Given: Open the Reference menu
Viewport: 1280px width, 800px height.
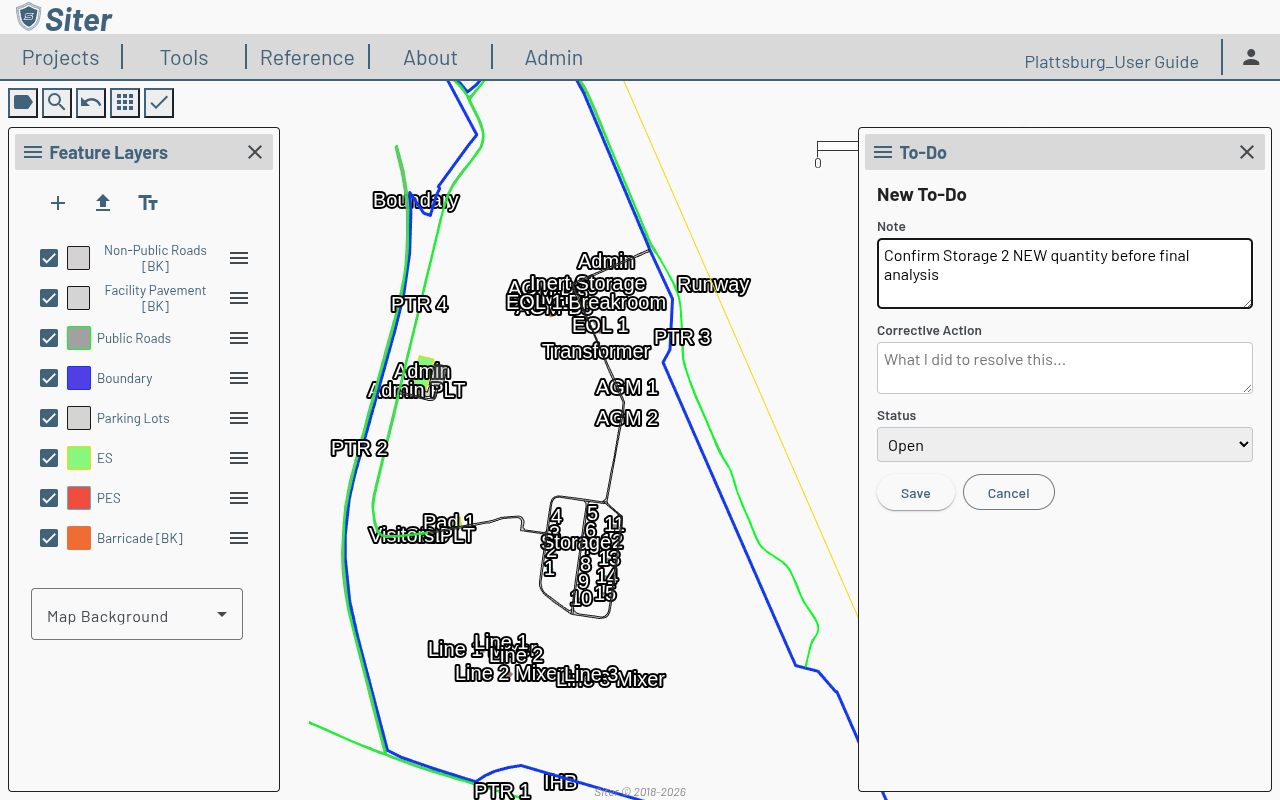Looking at the screenshot, I should tap(307, 58).
